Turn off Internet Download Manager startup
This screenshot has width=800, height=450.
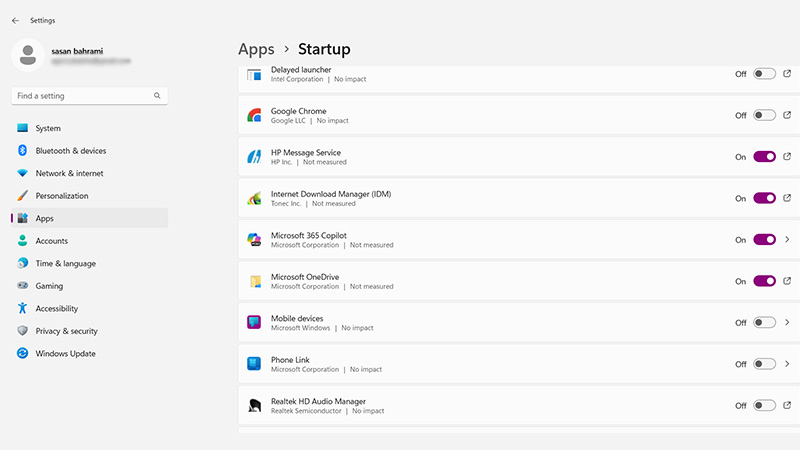[x=764, y=198]
